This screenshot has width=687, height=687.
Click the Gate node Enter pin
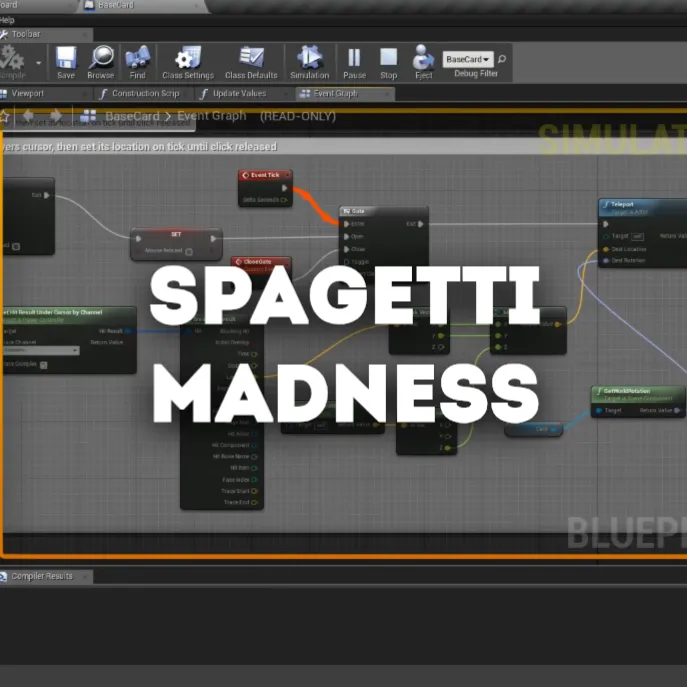[x=347, y=224]
